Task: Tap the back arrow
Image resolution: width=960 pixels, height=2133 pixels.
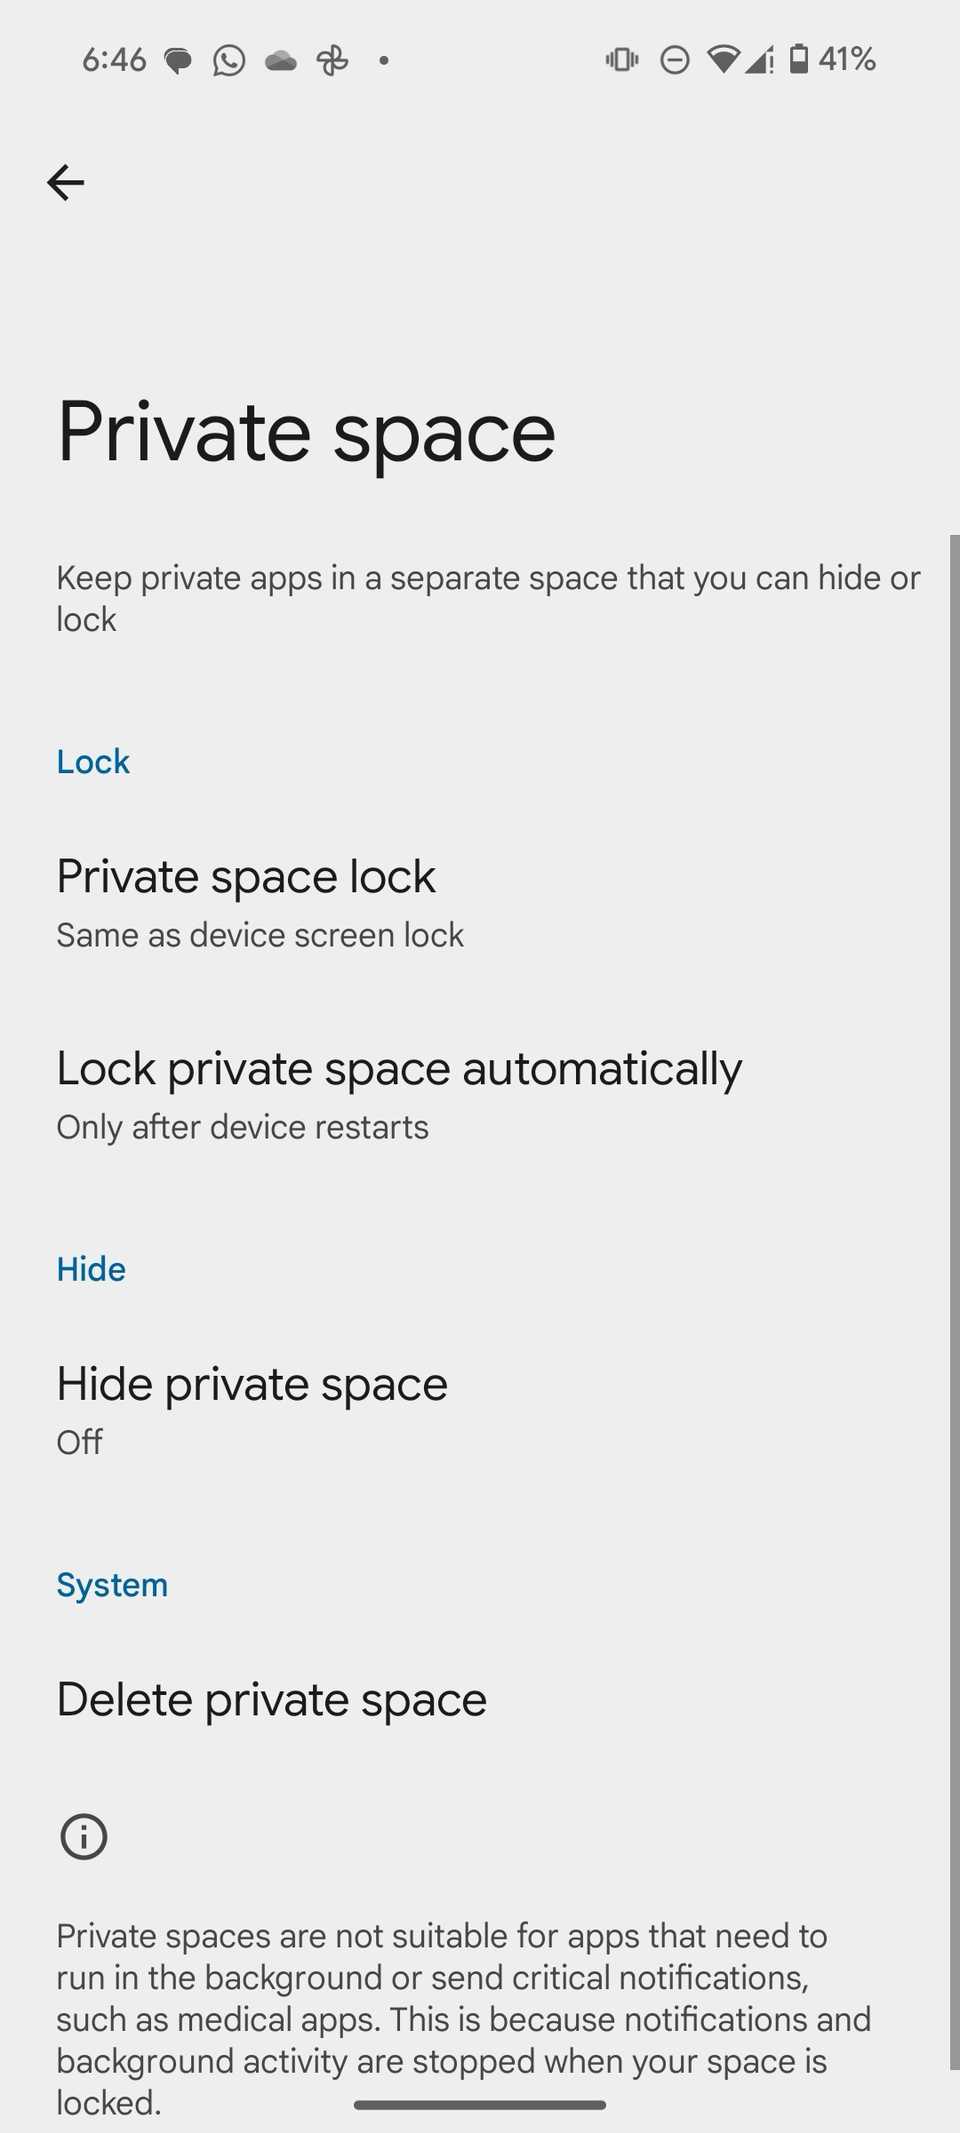Action: [66, 183]
